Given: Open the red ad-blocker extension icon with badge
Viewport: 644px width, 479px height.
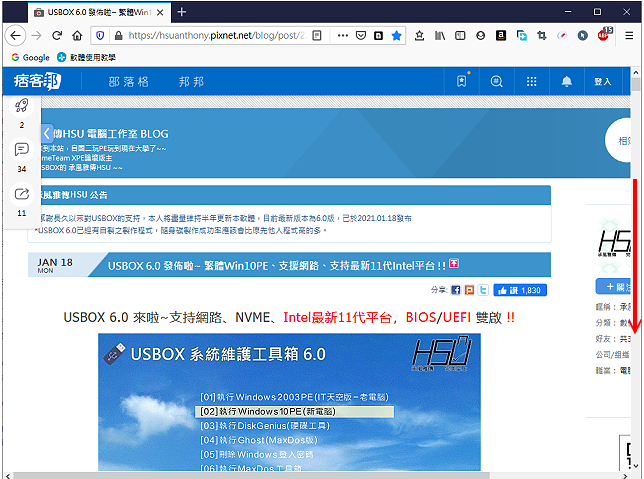Looking at the screenshot, I should pos(604,35).
